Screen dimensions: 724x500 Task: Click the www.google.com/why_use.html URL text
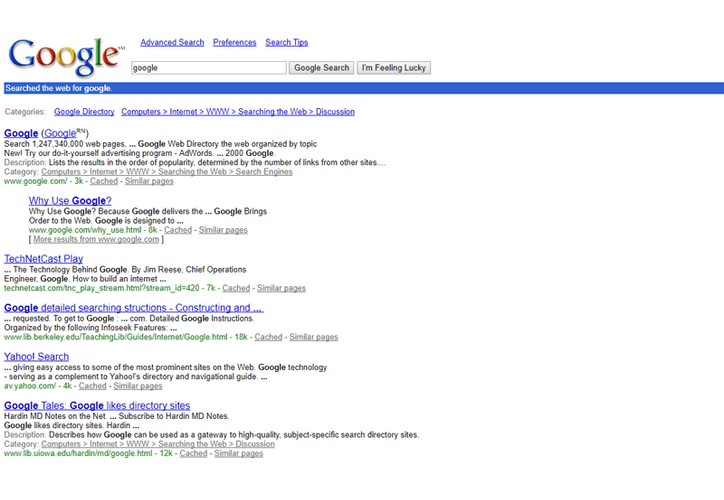(x=85, y=230)
